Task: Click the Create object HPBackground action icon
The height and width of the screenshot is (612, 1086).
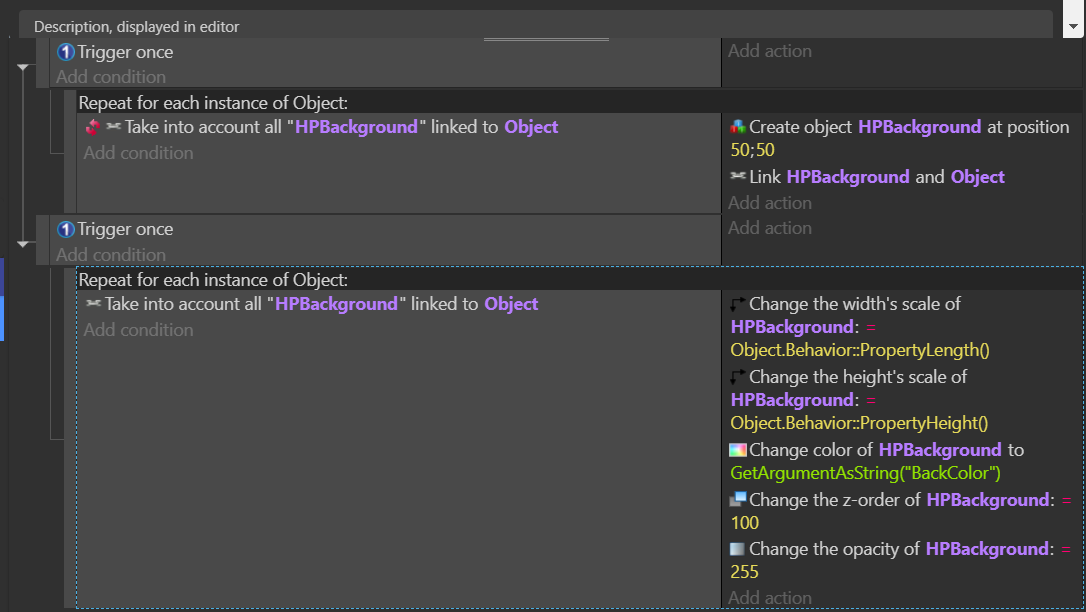Action: tap(738, 127)
